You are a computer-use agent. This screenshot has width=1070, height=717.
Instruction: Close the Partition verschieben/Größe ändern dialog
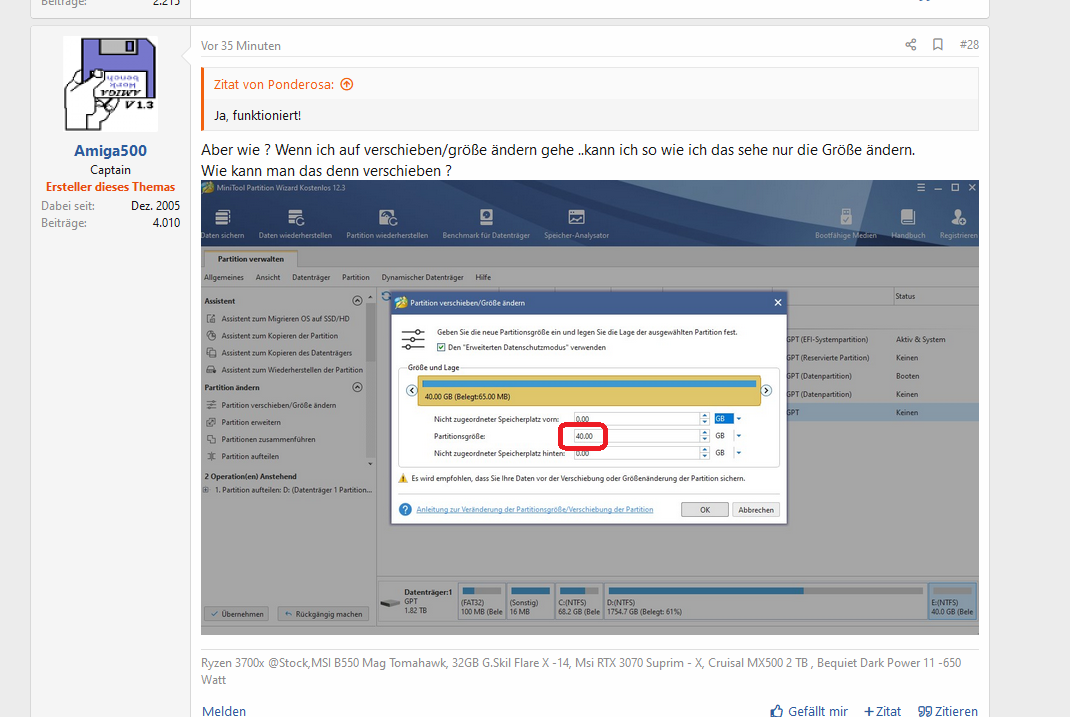[x=778, y=302]
